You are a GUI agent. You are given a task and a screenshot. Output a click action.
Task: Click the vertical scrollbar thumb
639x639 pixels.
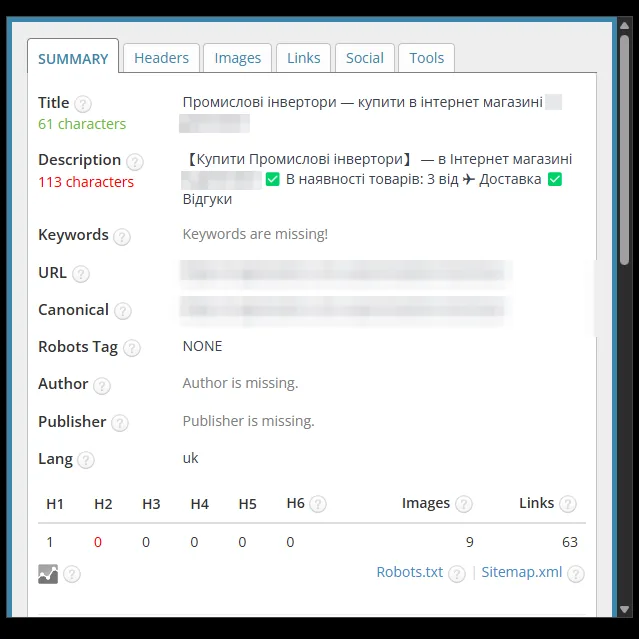[624, 150]
